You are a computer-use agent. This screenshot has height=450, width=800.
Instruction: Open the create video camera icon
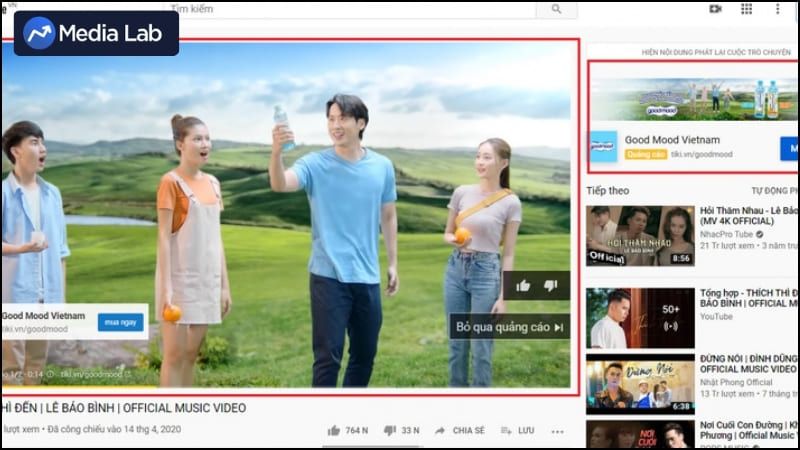pyautogui.click(x=715, y=9)
